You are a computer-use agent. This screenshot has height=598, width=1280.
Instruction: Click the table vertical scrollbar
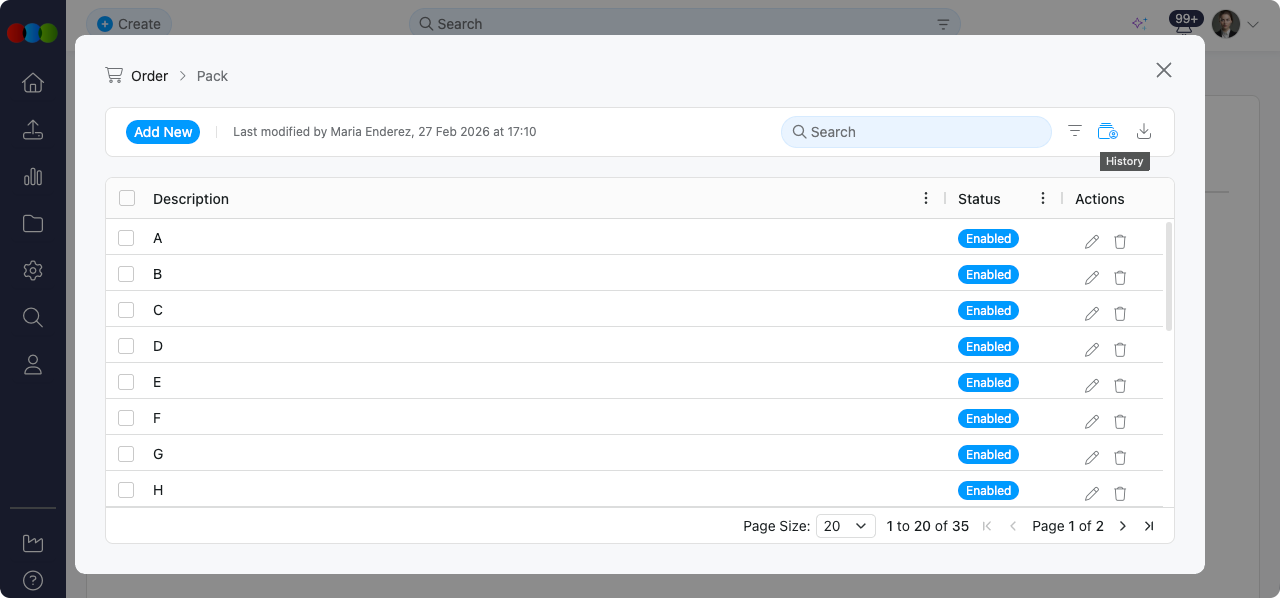click(x=1169, y=276)
